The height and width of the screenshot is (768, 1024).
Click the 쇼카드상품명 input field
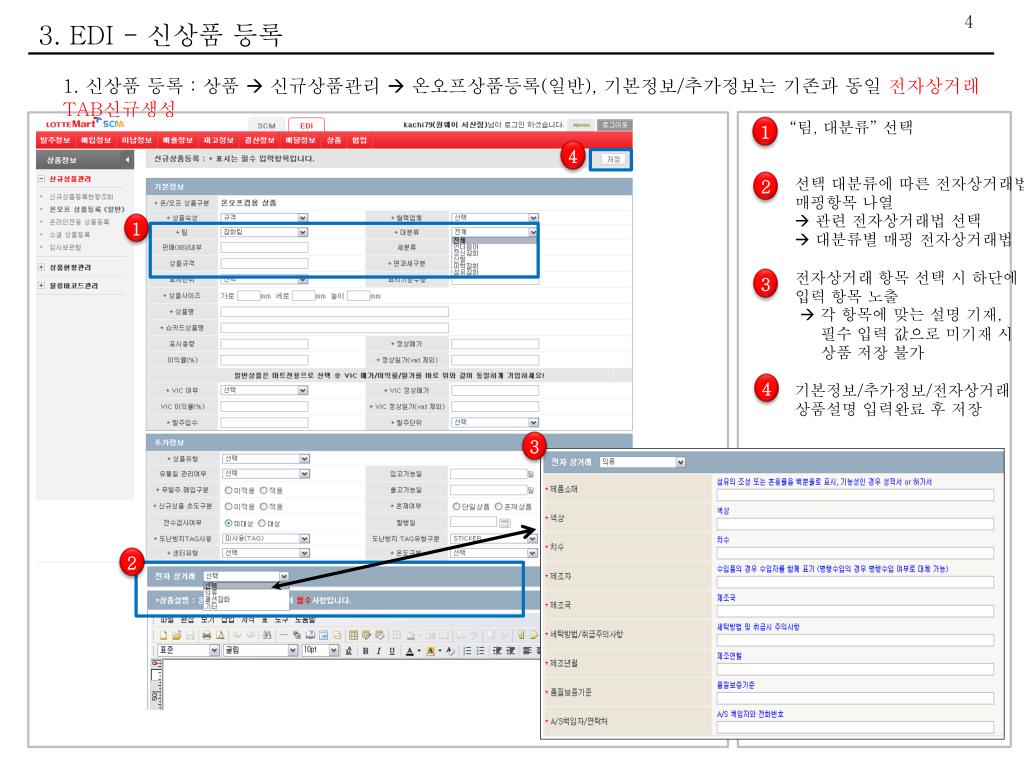[334, 328]
